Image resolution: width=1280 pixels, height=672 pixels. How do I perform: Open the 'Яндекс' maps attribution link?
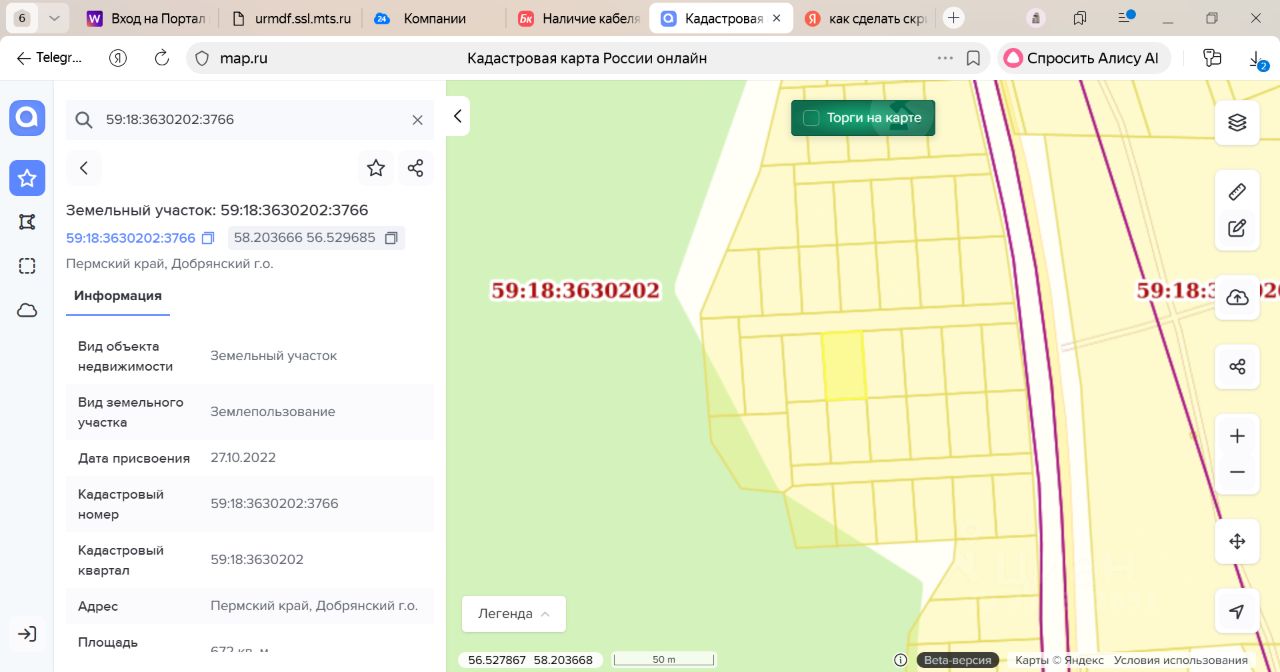click(1082, 660)
